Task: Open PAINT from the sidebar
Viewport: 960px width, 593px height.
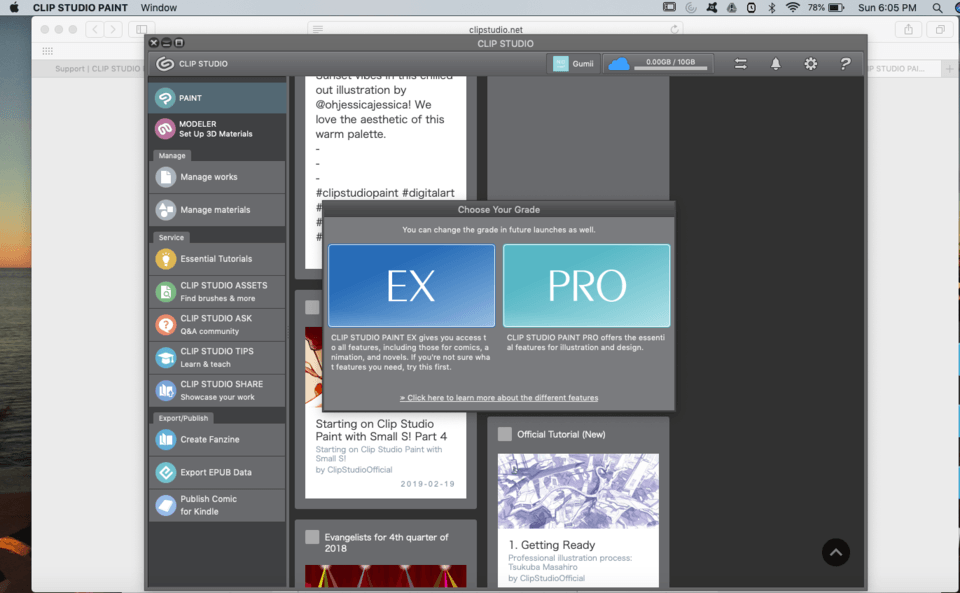Action: point(217,98)
